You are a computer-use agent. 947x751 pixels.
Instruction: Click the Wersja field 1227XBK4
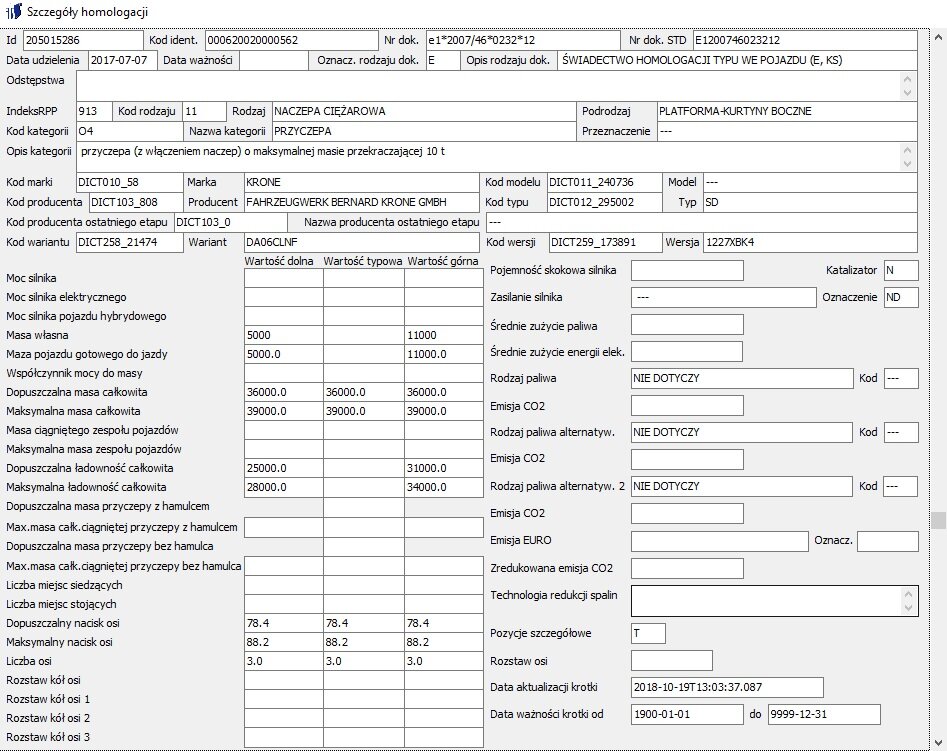(811, 242)
